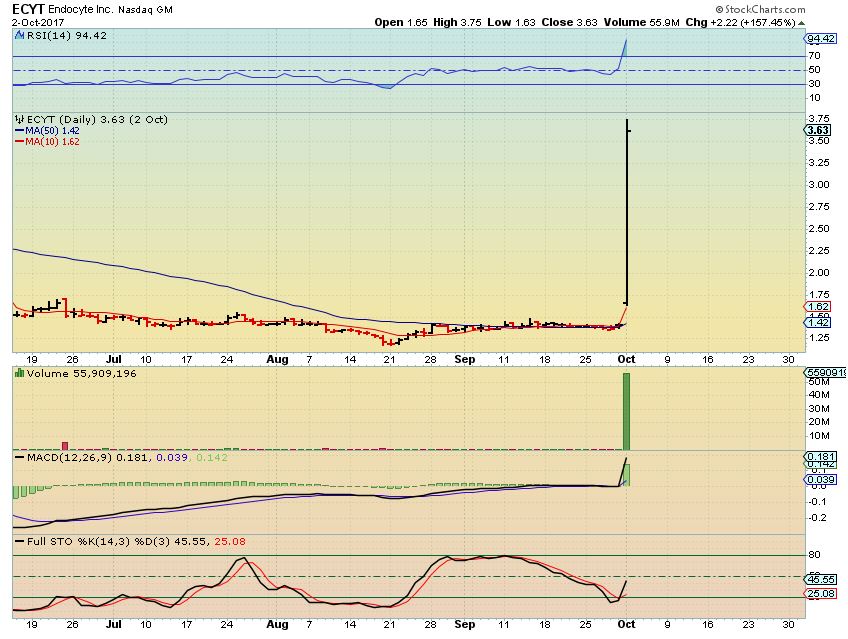Click the 0.181 MACD value tag
The height and width of the screenshot is (639, 848).
click(x=821, y=457)
